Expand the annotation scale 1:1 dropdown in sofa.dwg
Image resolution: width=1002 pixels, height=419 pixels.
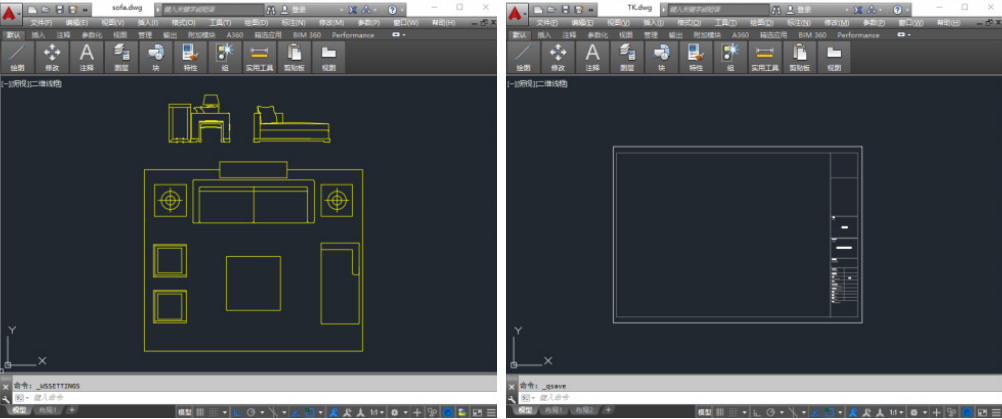[378, 413]
